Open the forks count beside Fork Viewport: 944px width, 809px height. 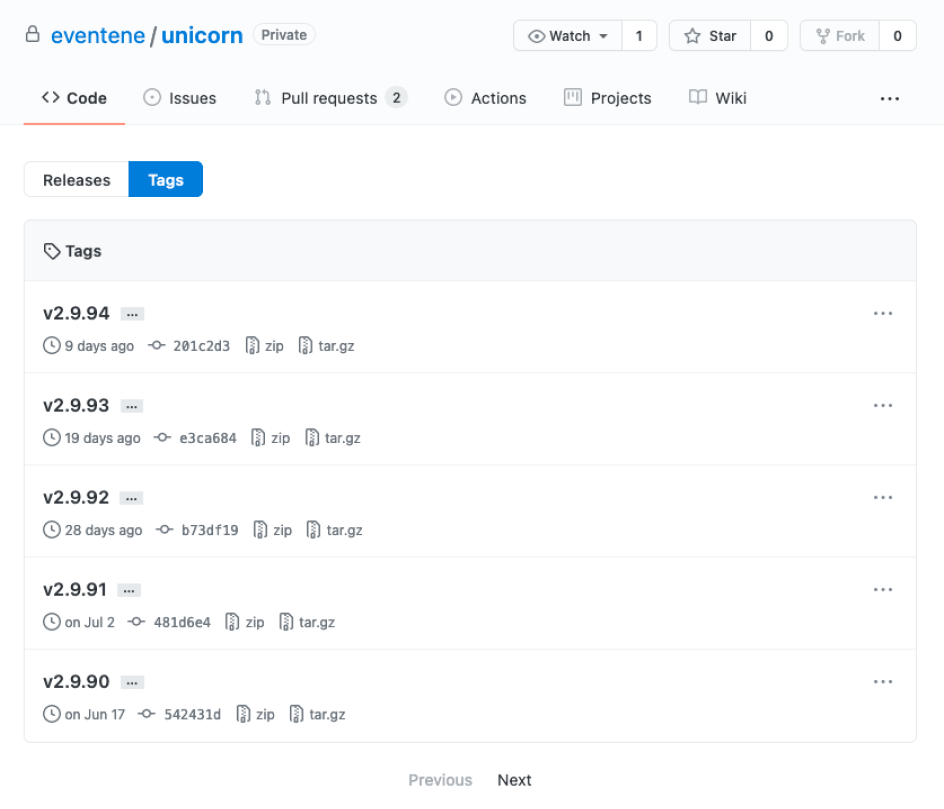[x=897, y=36]
